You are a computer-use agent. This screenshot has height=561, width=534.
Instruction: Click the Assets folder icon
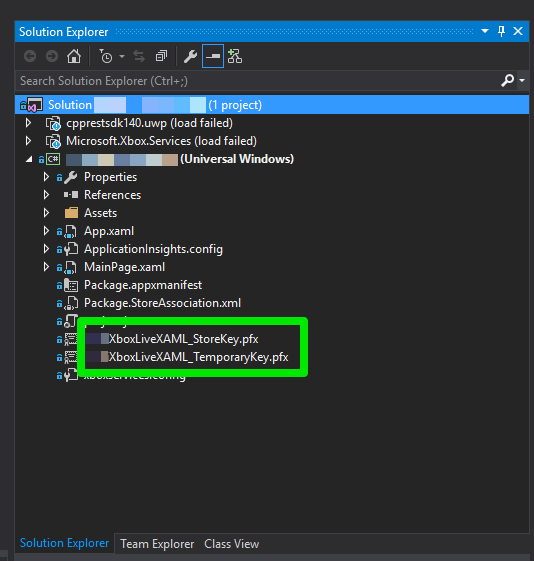point(71,213)
